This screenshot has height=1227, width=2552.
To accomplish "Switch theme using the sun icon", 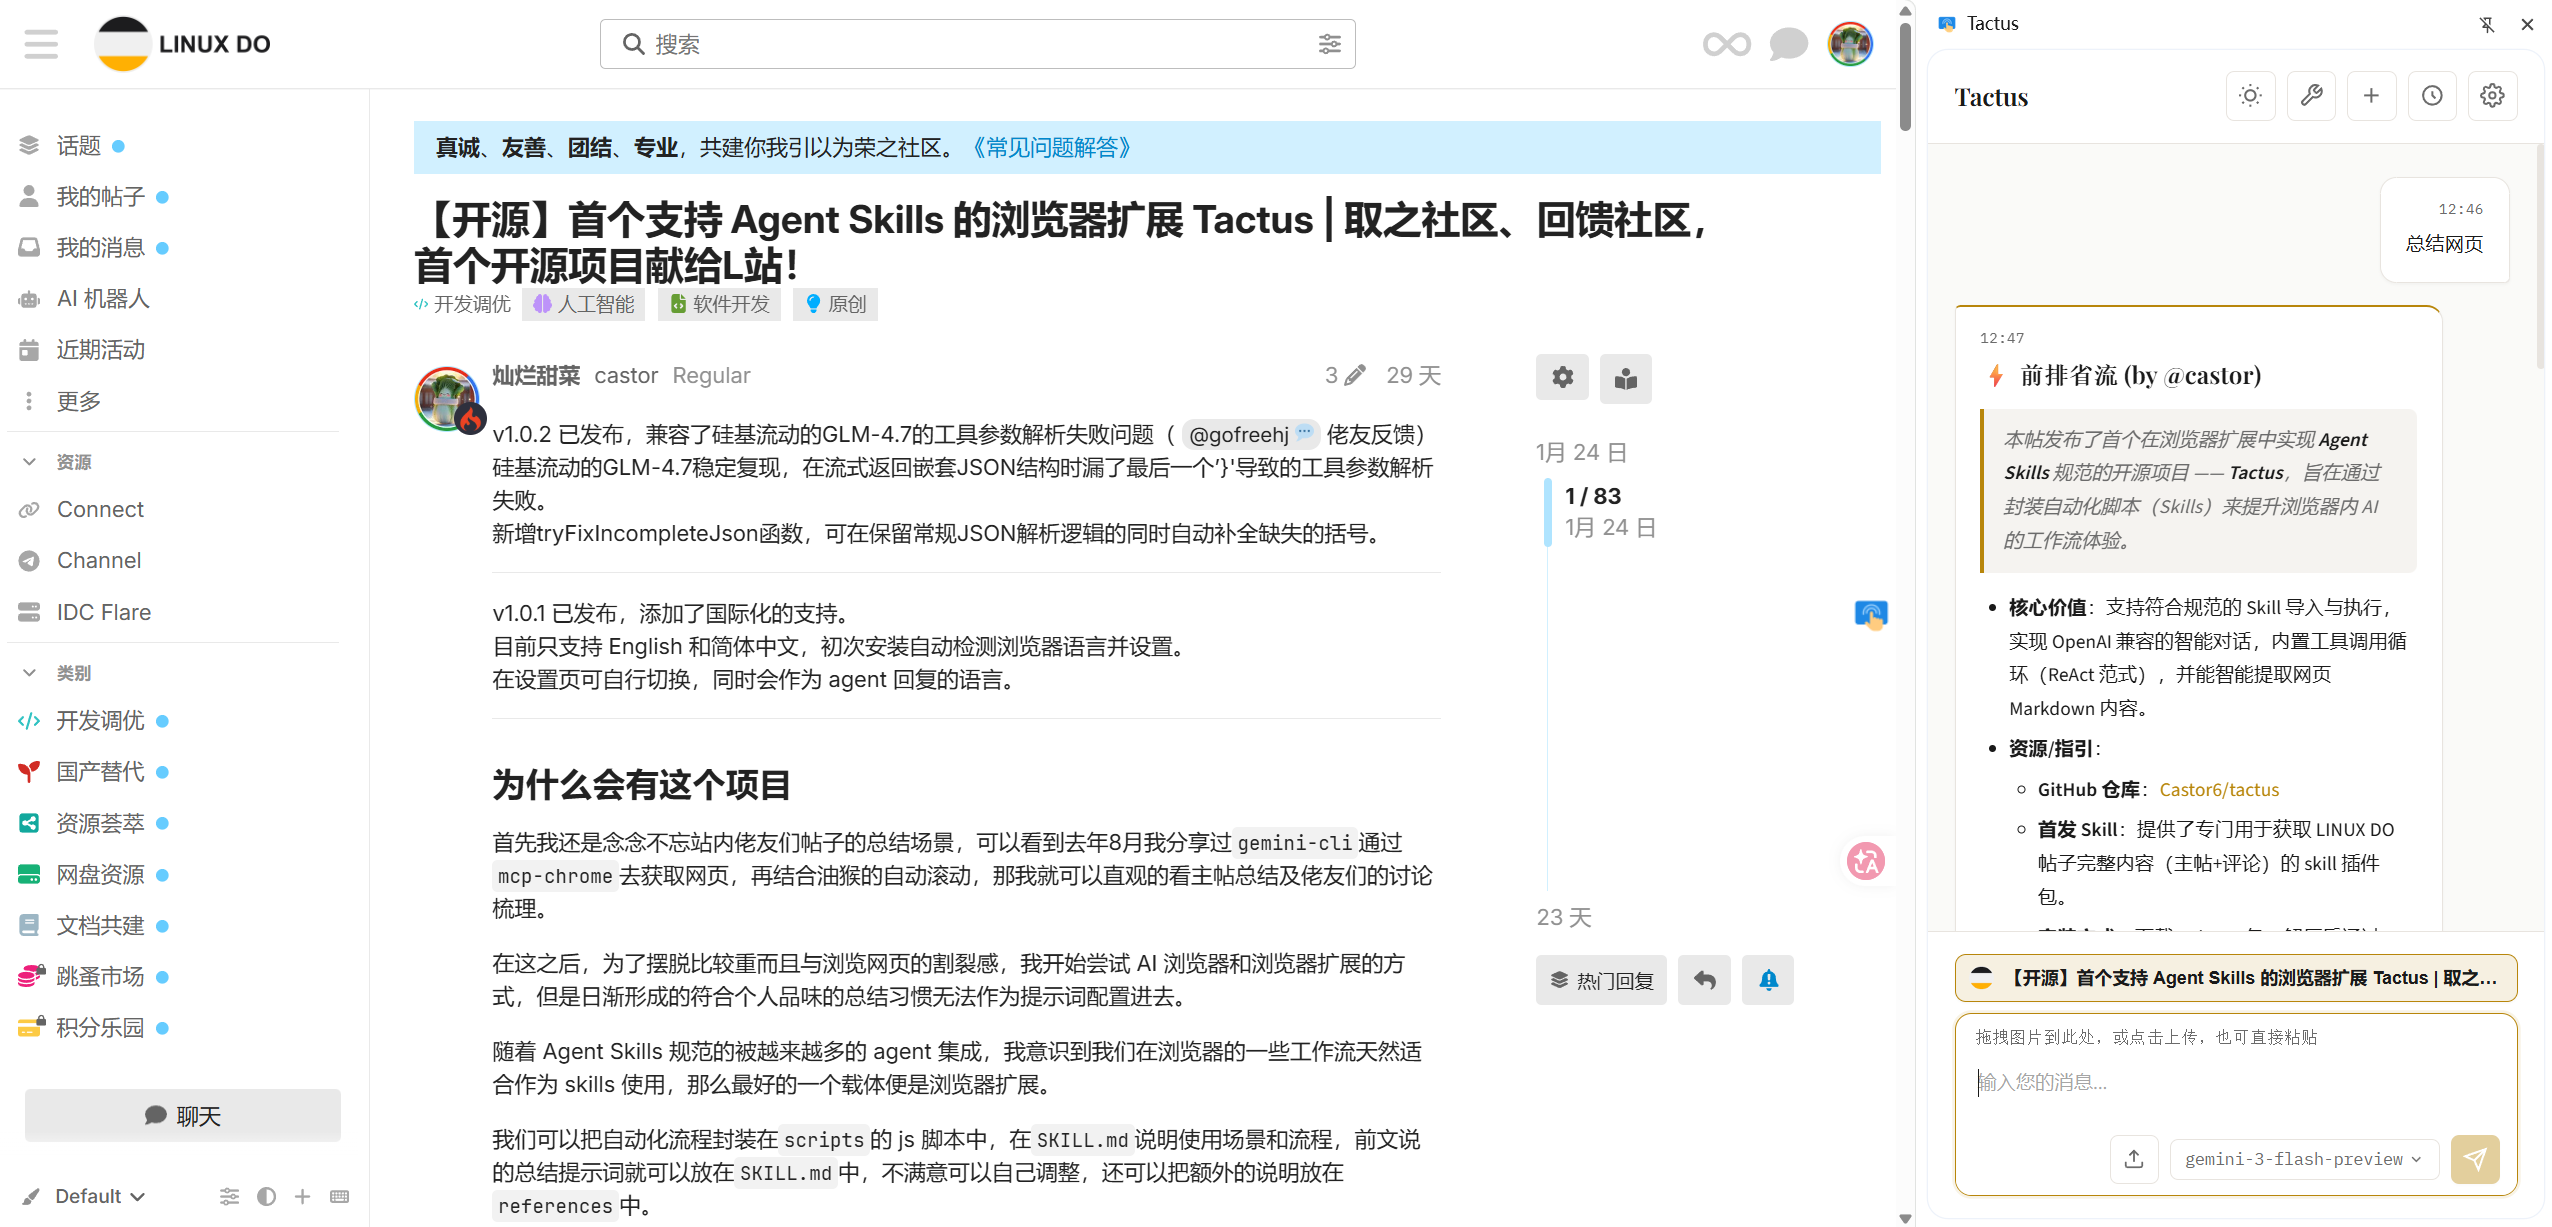I will coord(2250,95).
